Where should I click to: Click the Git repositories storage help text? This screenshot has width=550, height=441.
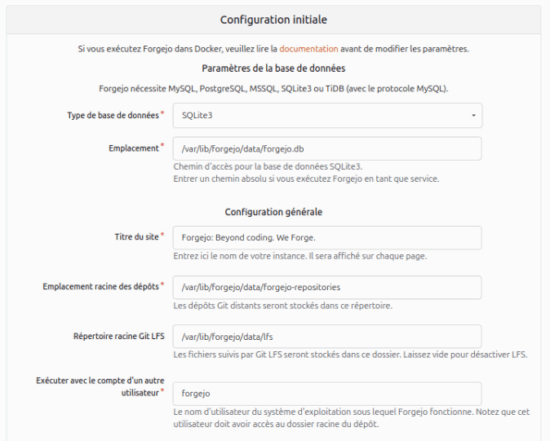click(283, 306)
